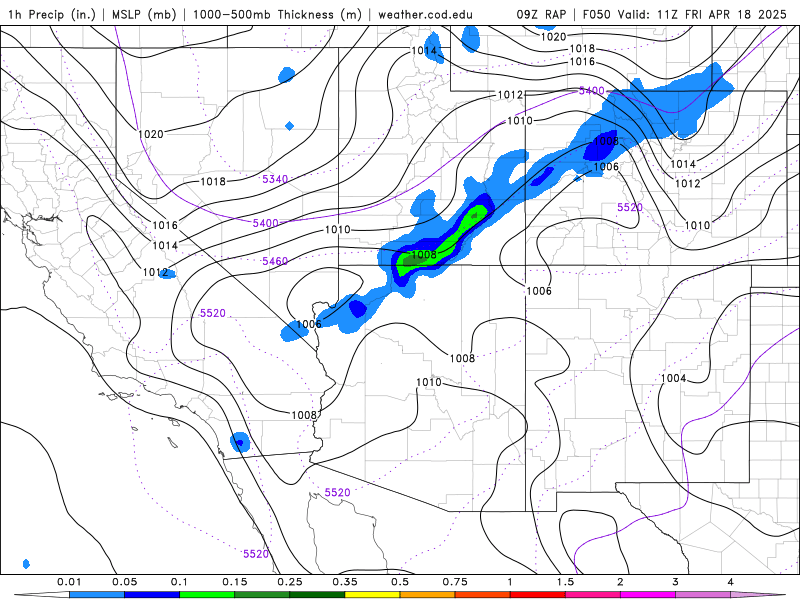Click the 0.05 legend value

(124, 582)
